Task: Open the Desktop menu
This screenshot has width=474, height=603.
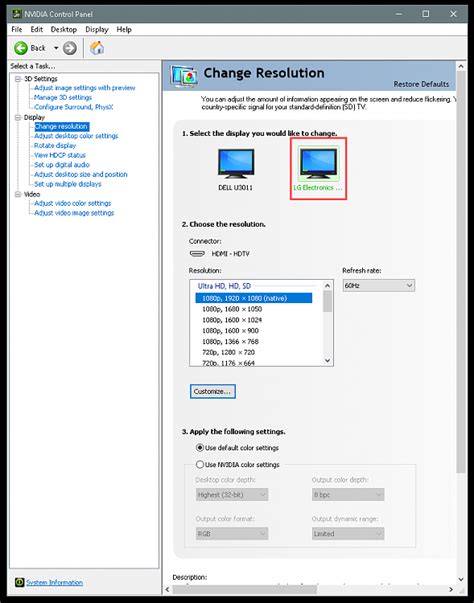Action: 63,30
